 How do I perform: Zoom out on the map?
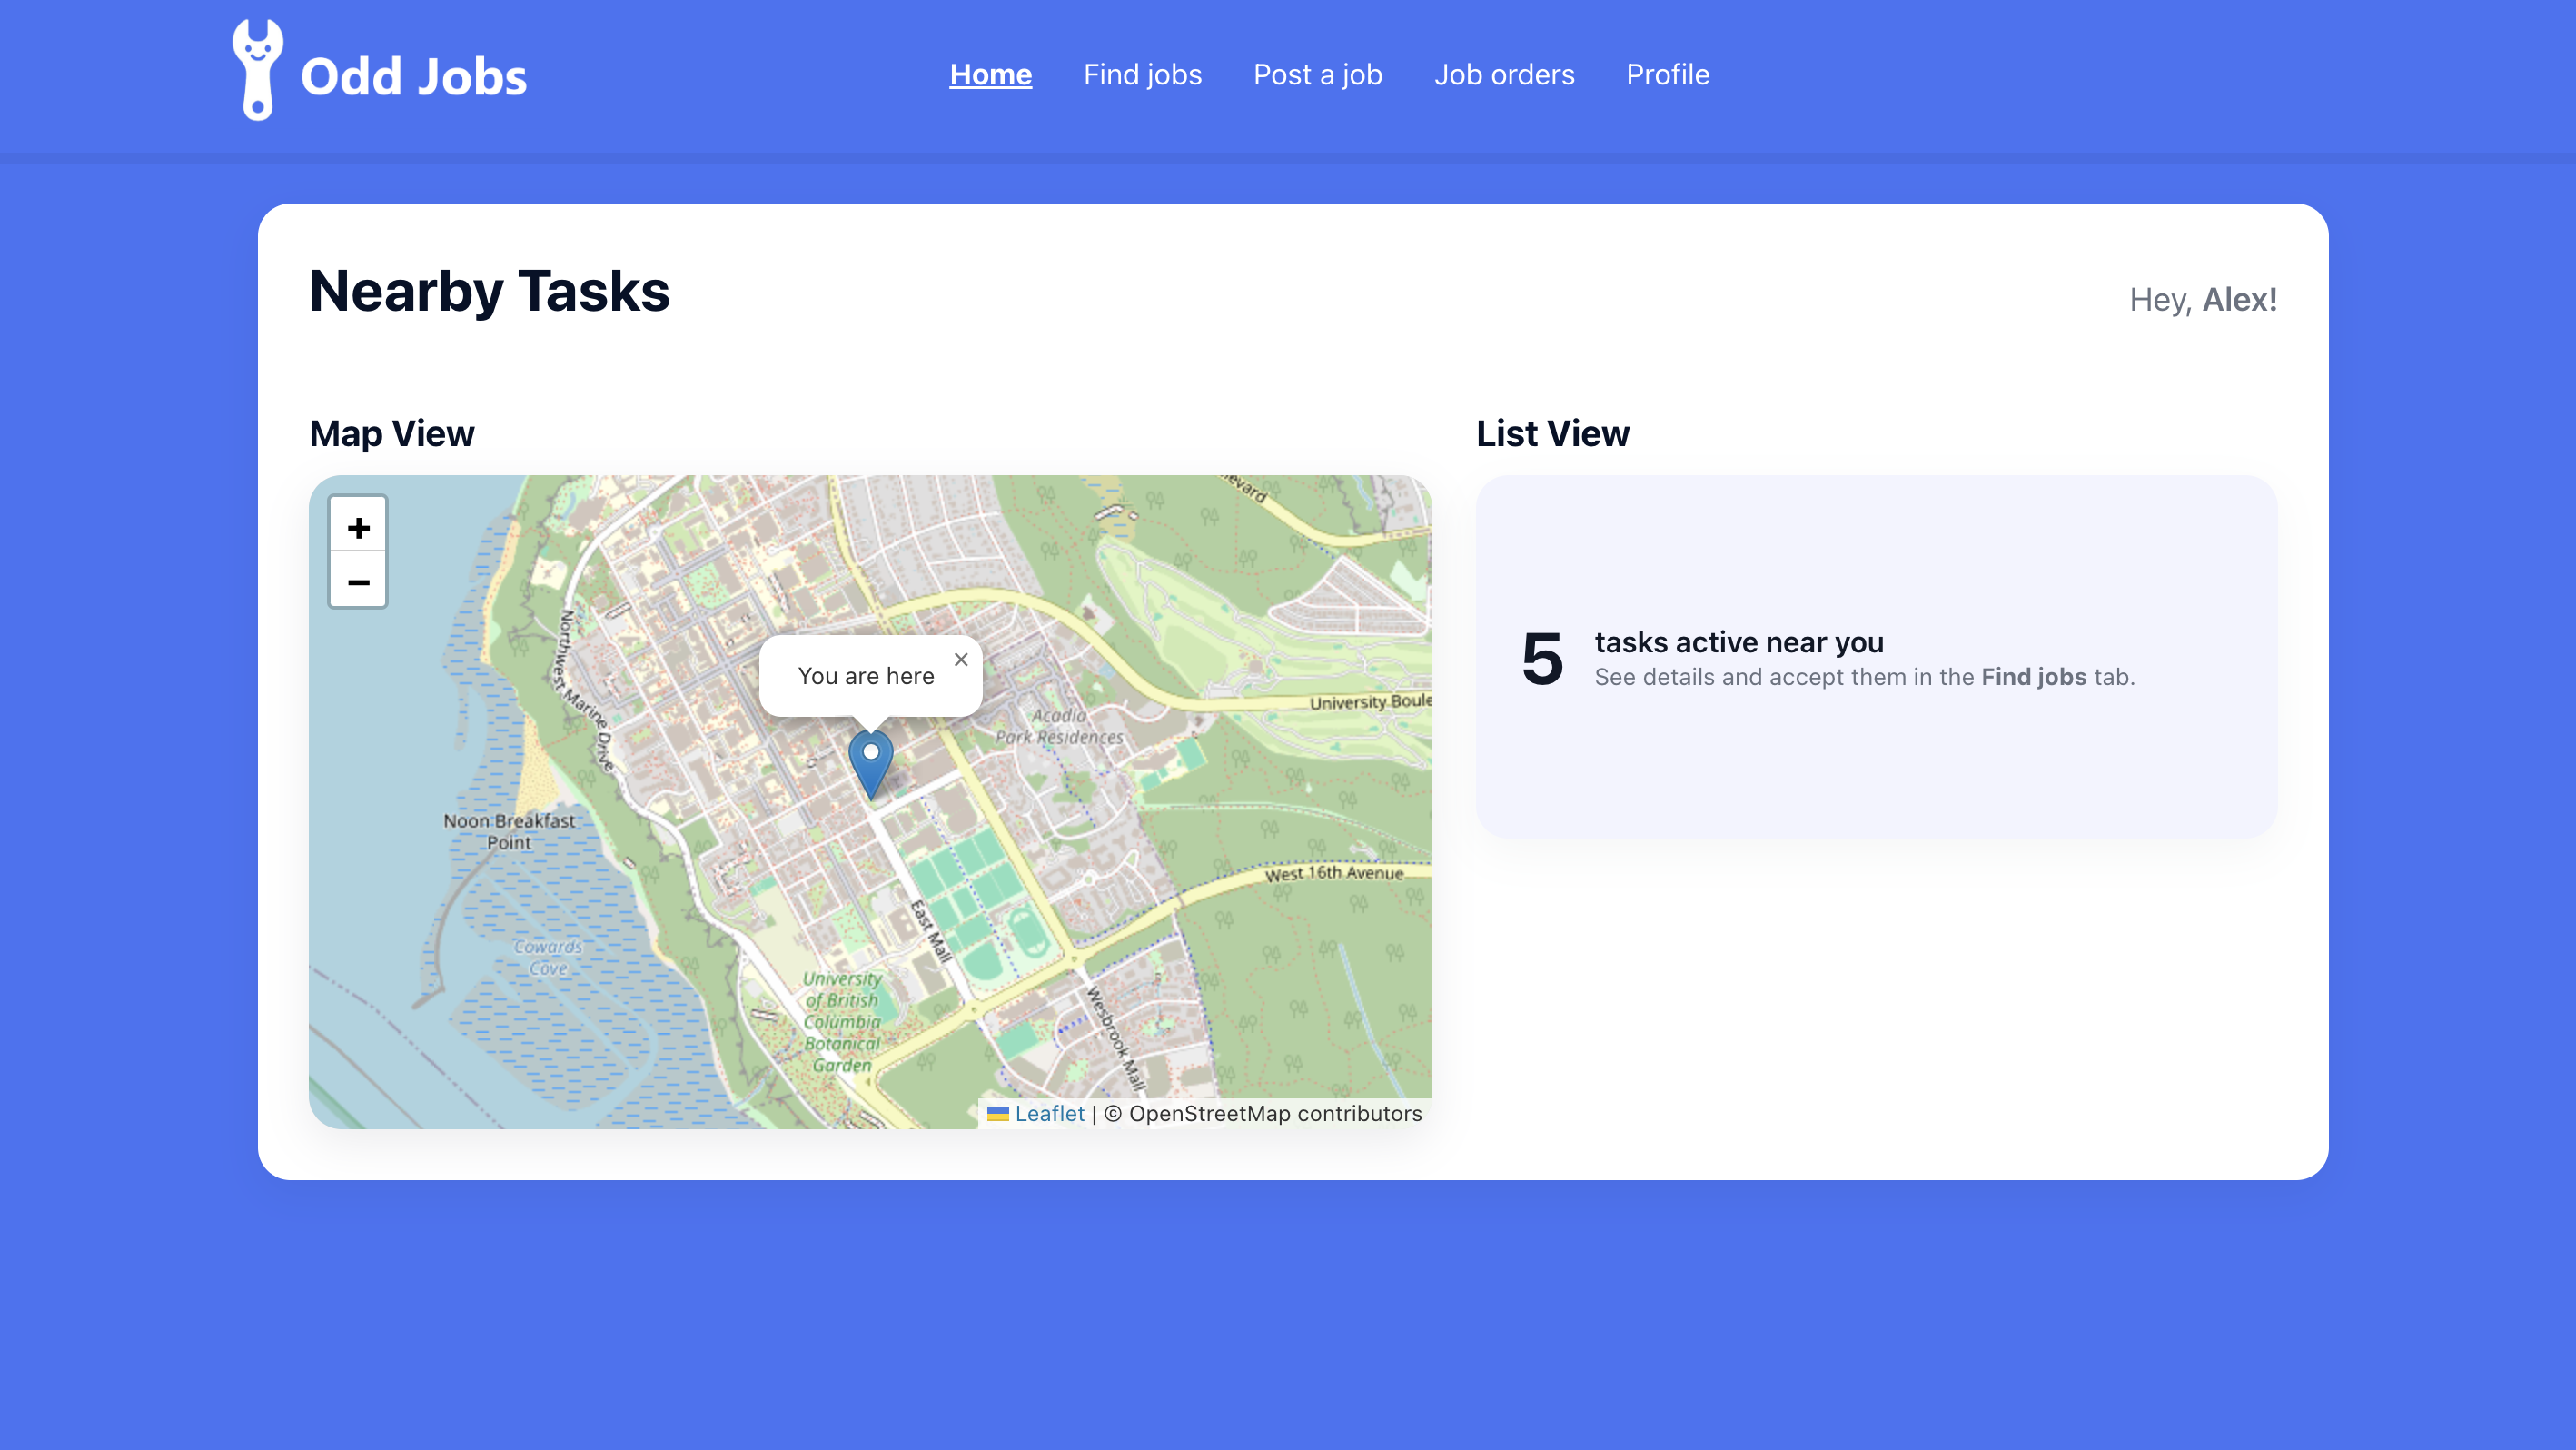pos(358,582)
